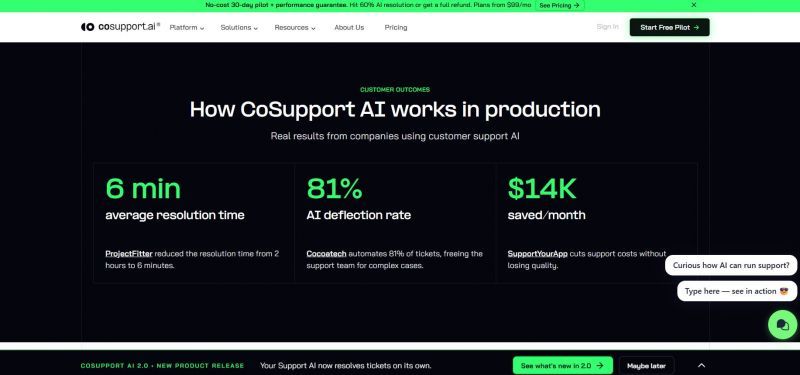The image size is (800, 375).
Task: Open the Cocoatech case study link
Action: [x=327, y=254]
